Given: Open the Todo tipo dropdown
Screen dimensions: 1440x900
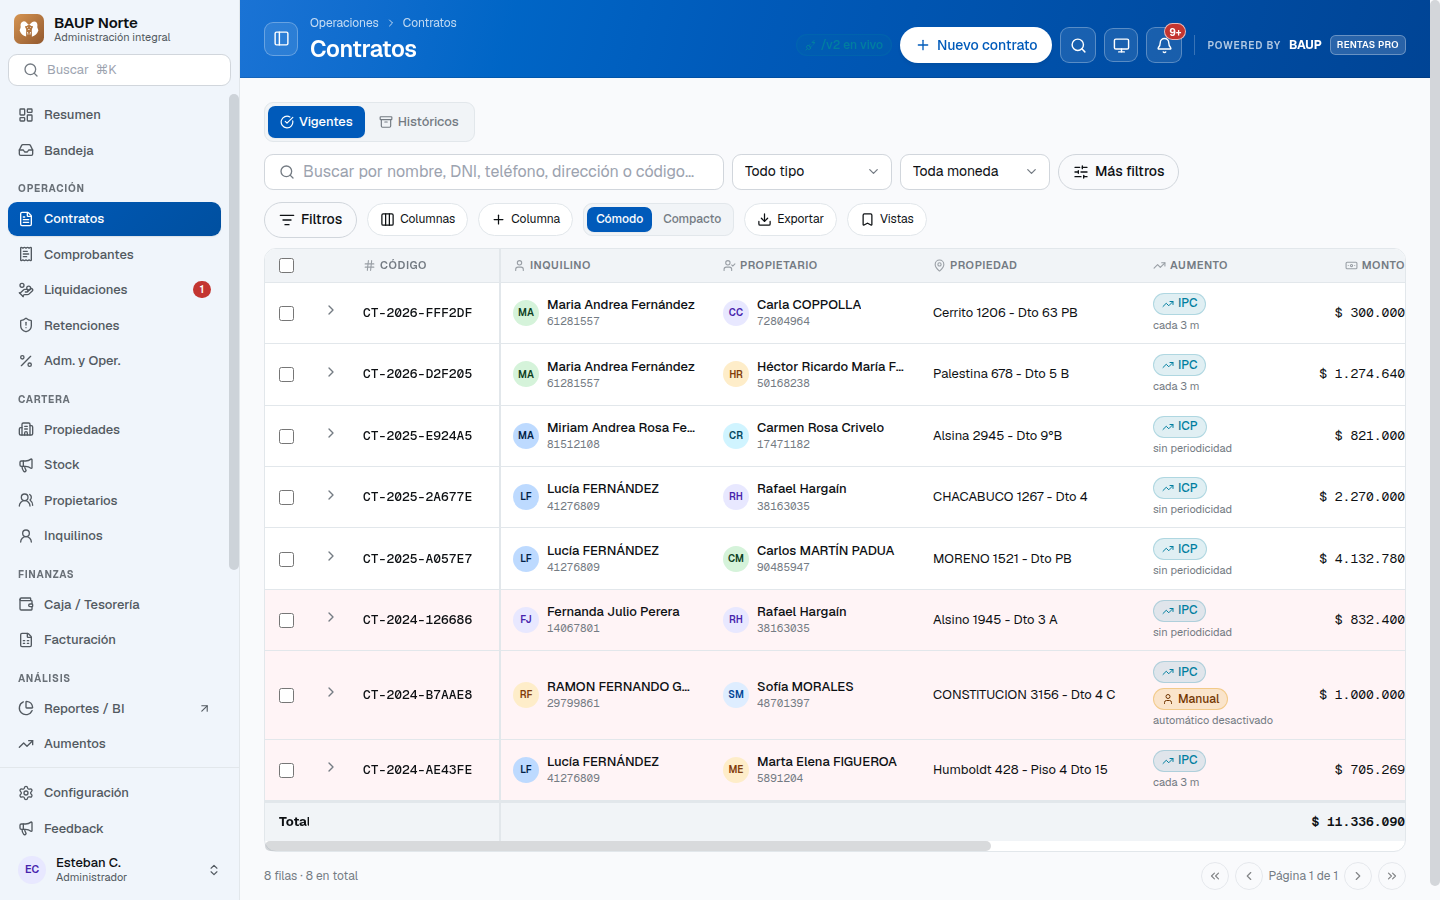Looking at the screenshot, I should tap(812, 172).
